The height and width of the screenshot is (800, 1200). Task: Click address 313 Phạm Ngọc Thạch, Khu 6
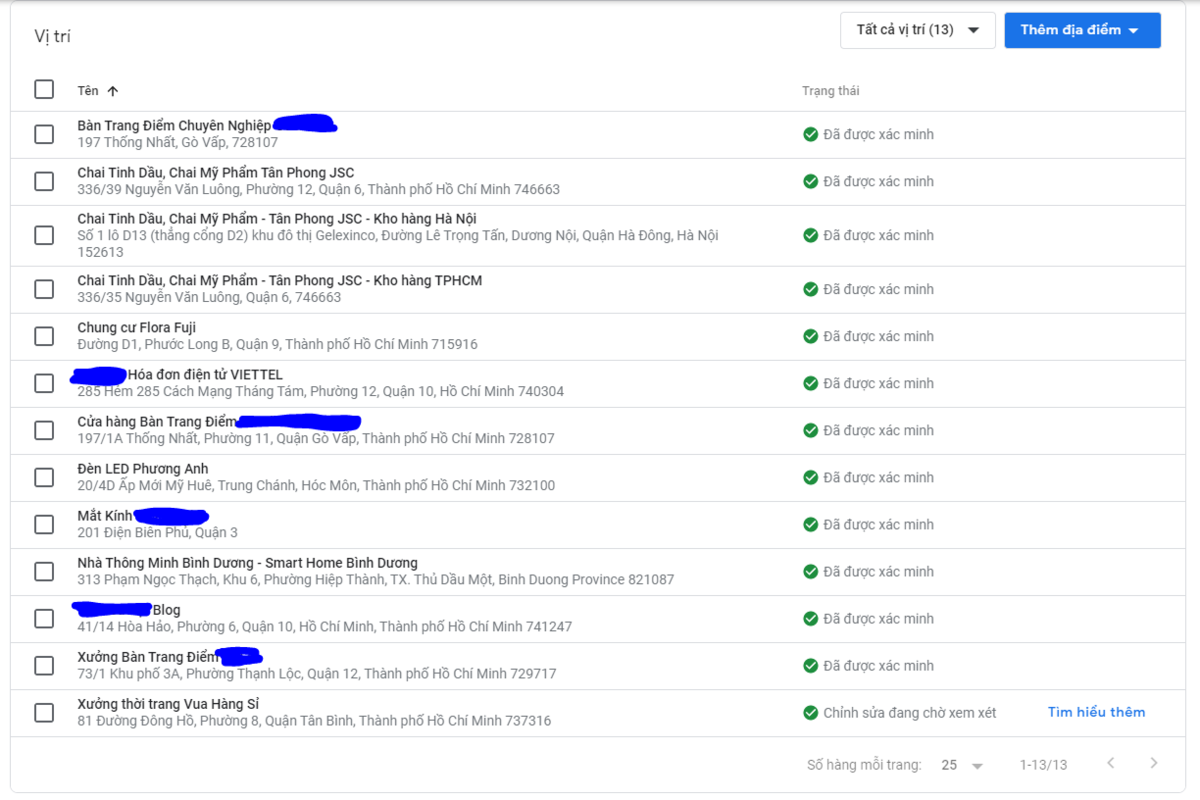pos(376,579)
